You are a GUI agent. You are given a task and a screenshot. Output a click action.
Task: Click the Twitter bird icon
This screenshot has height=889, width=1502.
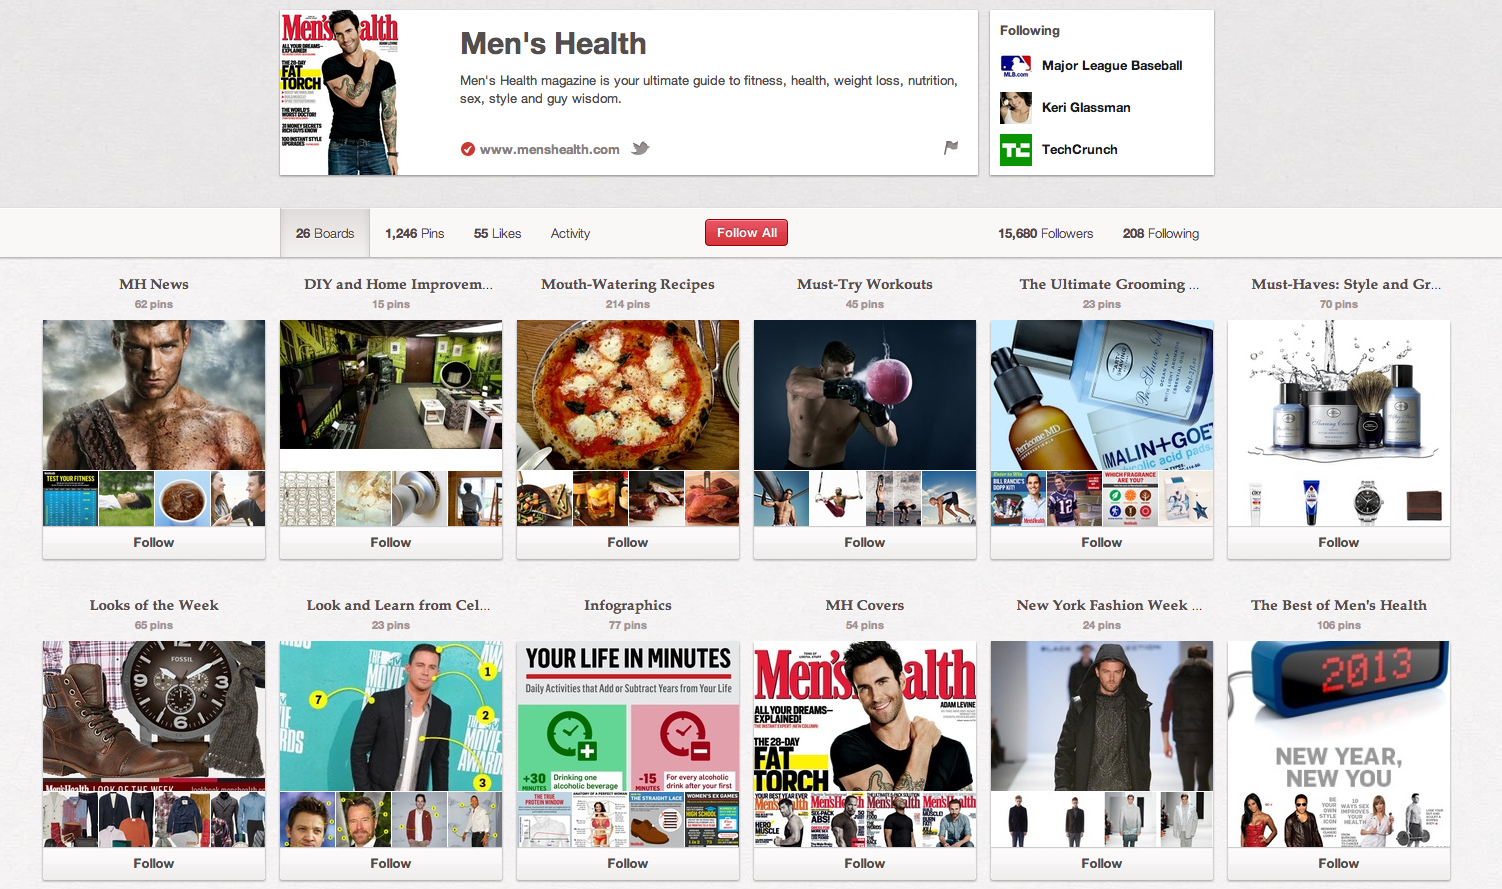tap(640, 148)
